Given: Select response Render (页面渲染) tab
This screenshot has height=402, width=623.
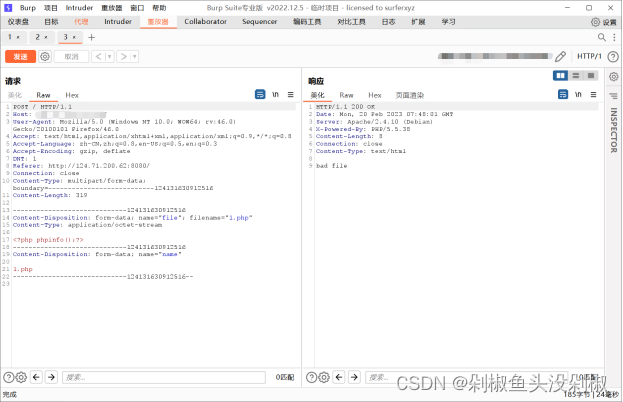Looking at the screenshot, I should 410,95.
